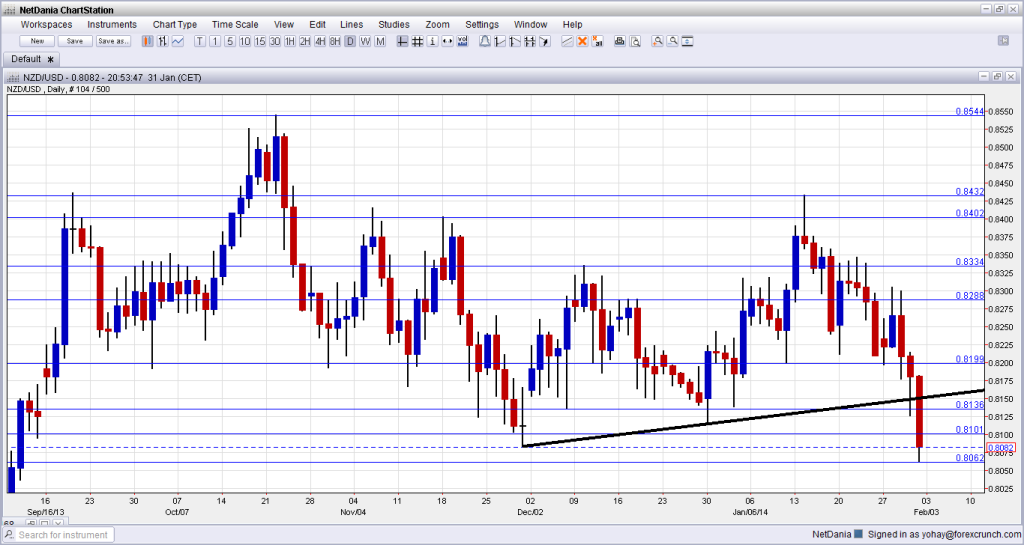Click the toolbar icon with two crossed vertical bars
The height and width of the screenshot is (545, 1024).
pyautogui.click(x=530, y=41)
